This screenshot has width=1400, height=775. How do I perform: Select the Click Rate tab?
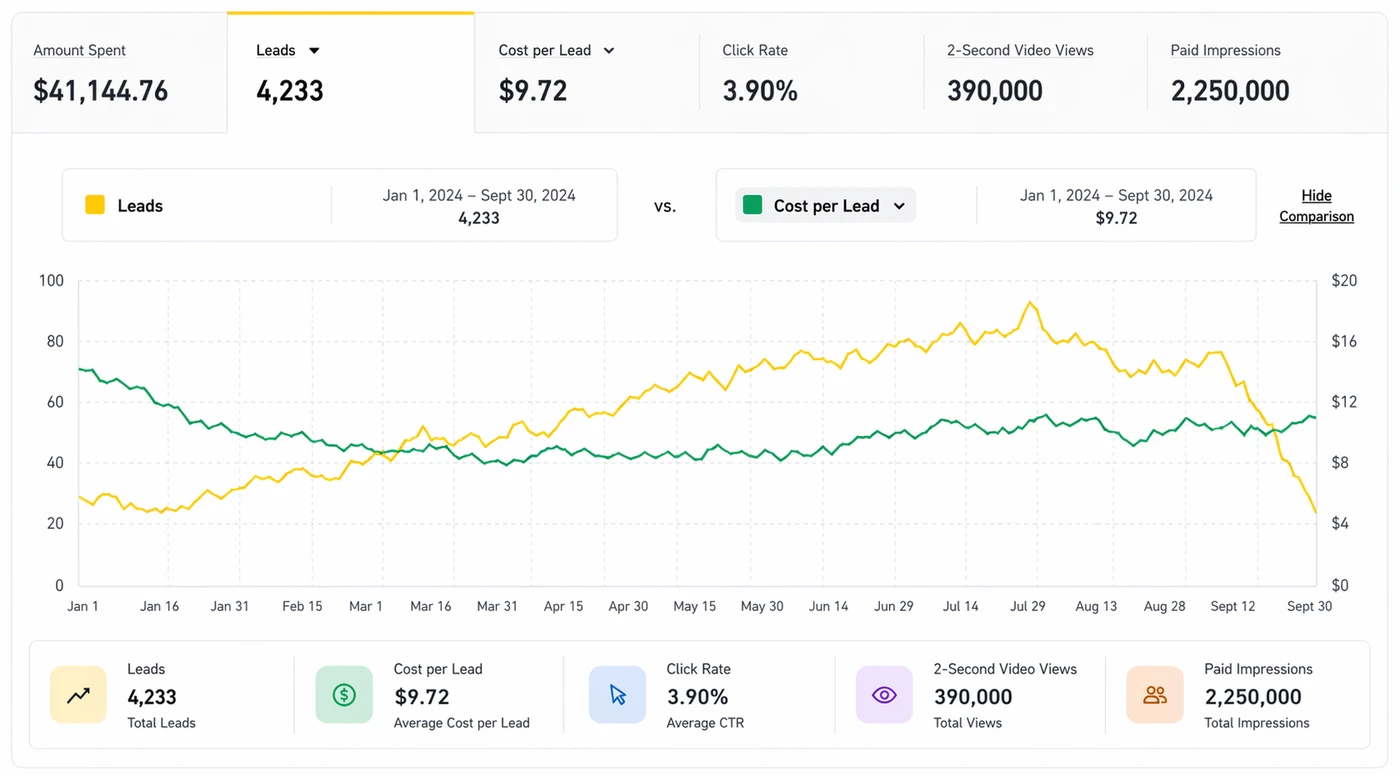(812, 73)
